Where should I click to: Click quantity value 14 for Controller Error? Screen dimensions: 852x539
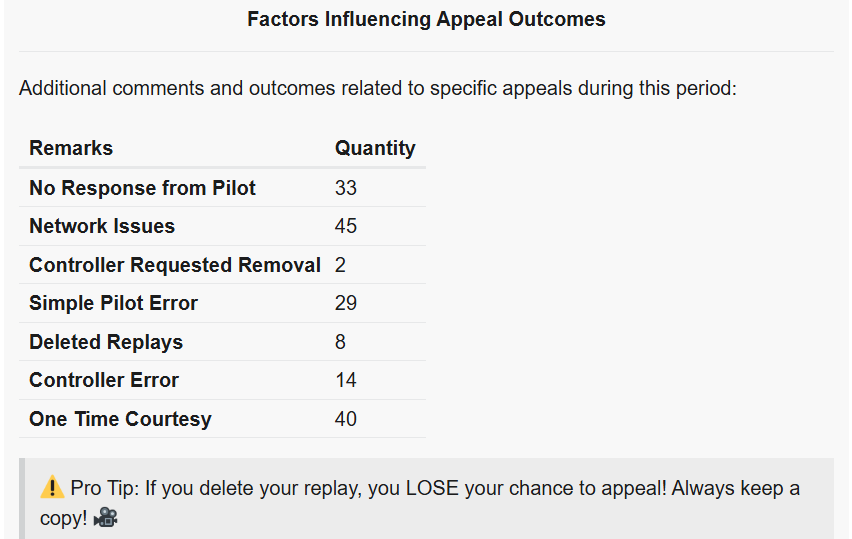[346, 380]
